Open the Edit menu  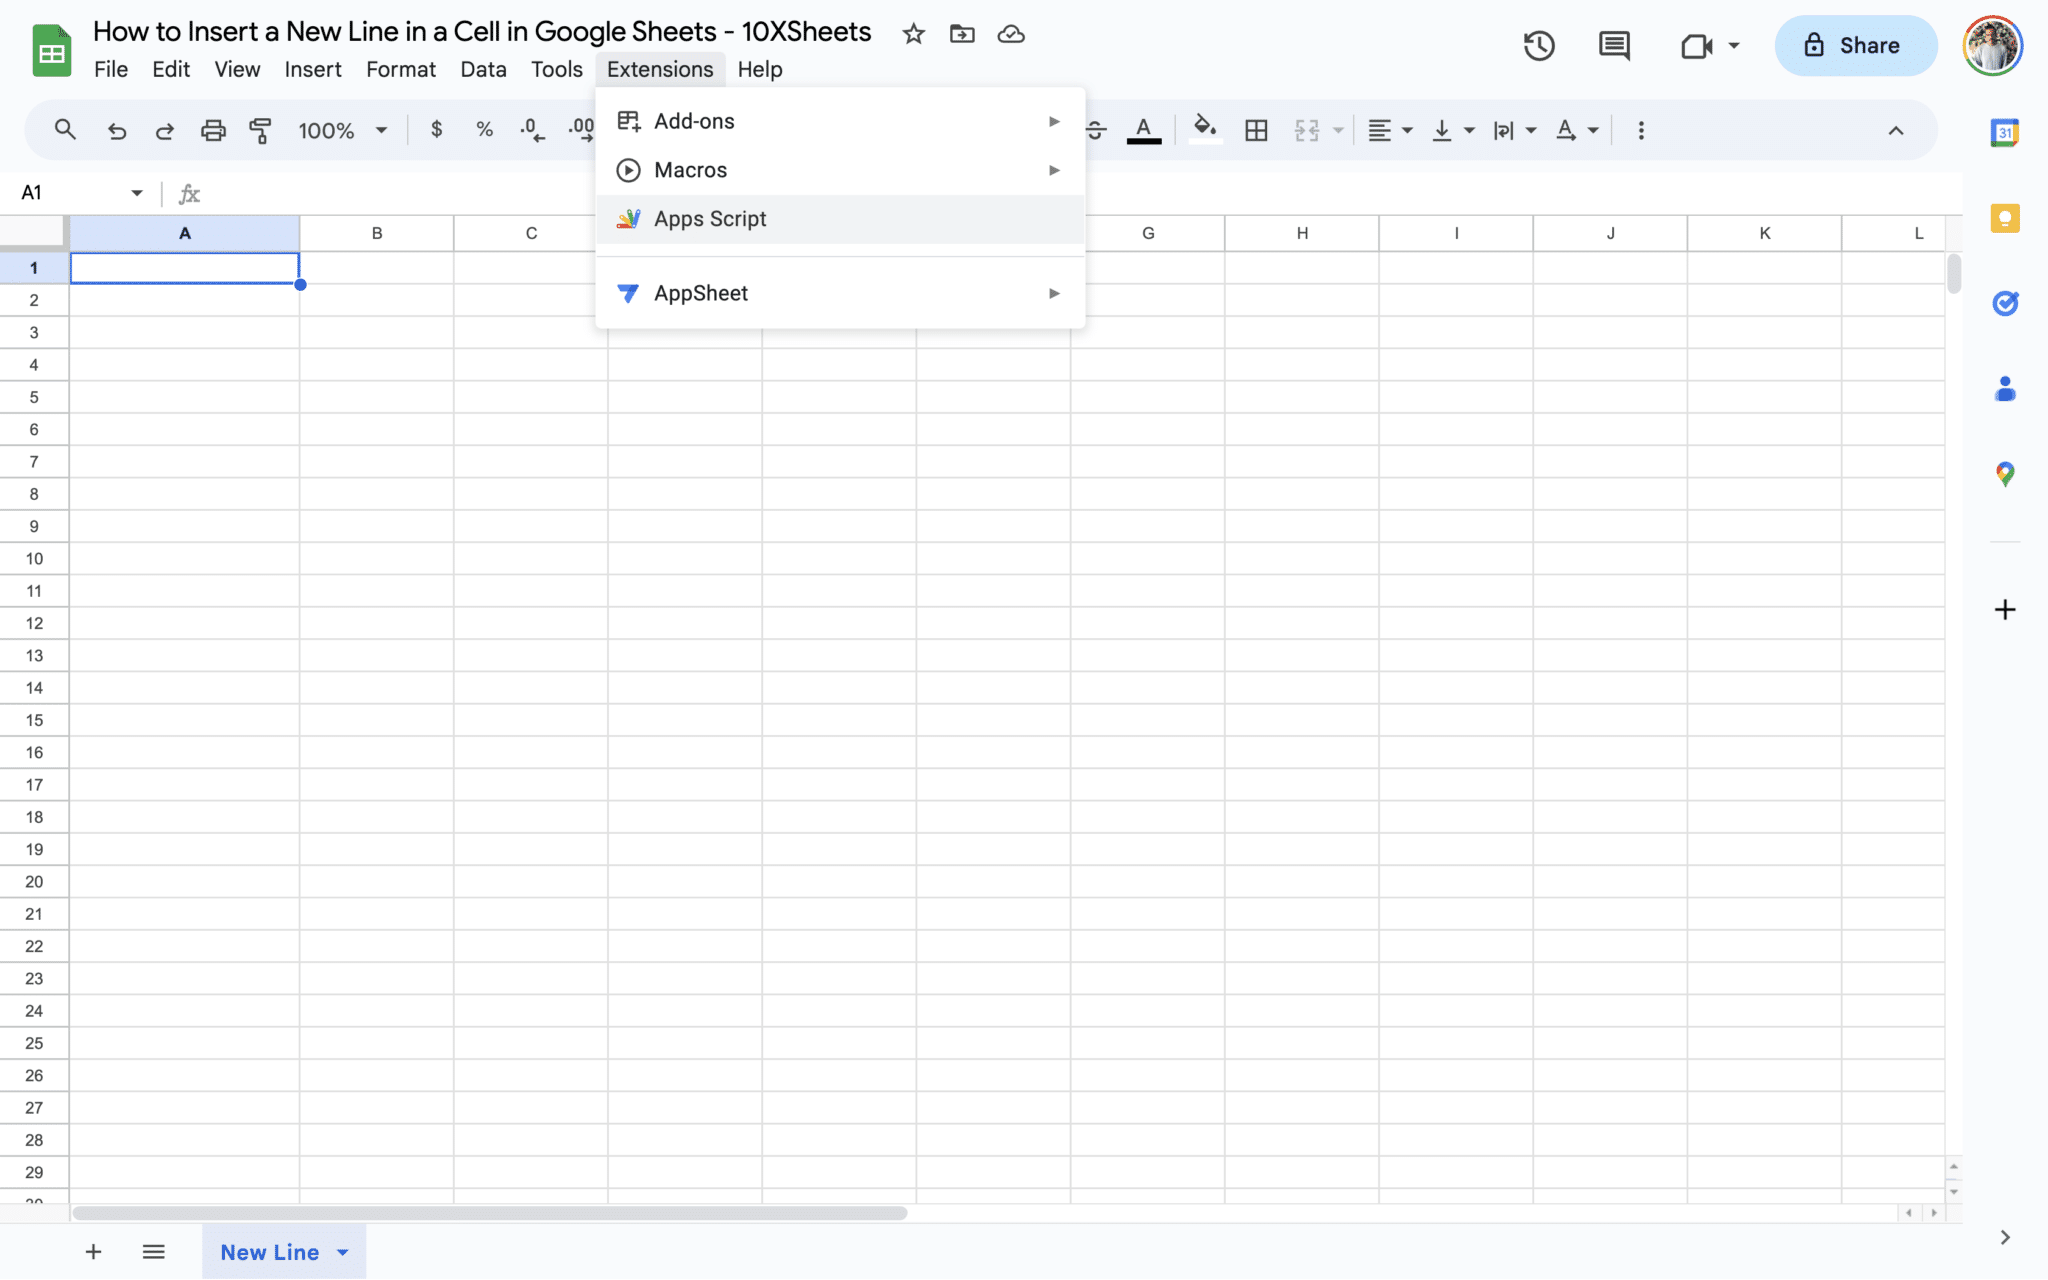tap(171, 69)
